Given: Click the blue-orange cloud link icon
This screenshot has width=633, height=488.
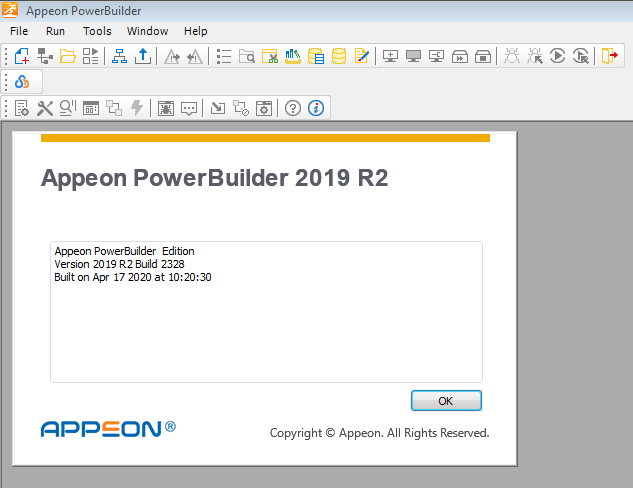Looking at the screenshot, I should (x=22, y=82).
